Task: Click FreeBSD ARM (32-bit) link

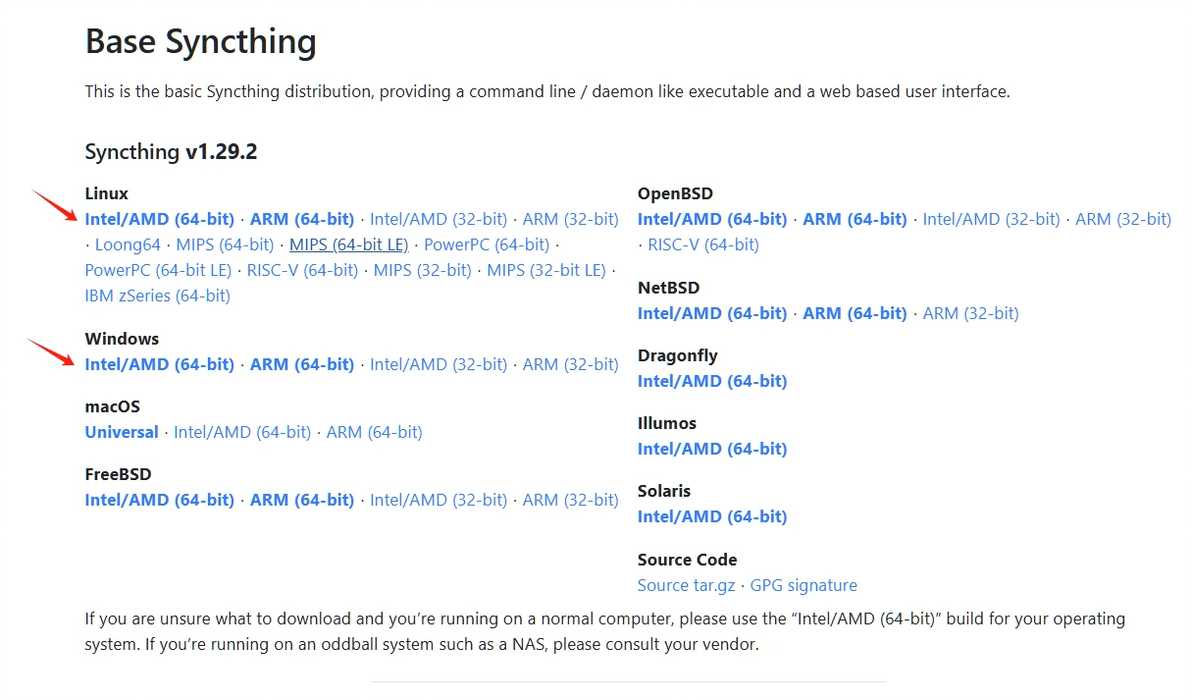Action: pyautogui.click(x=570, y=500)
